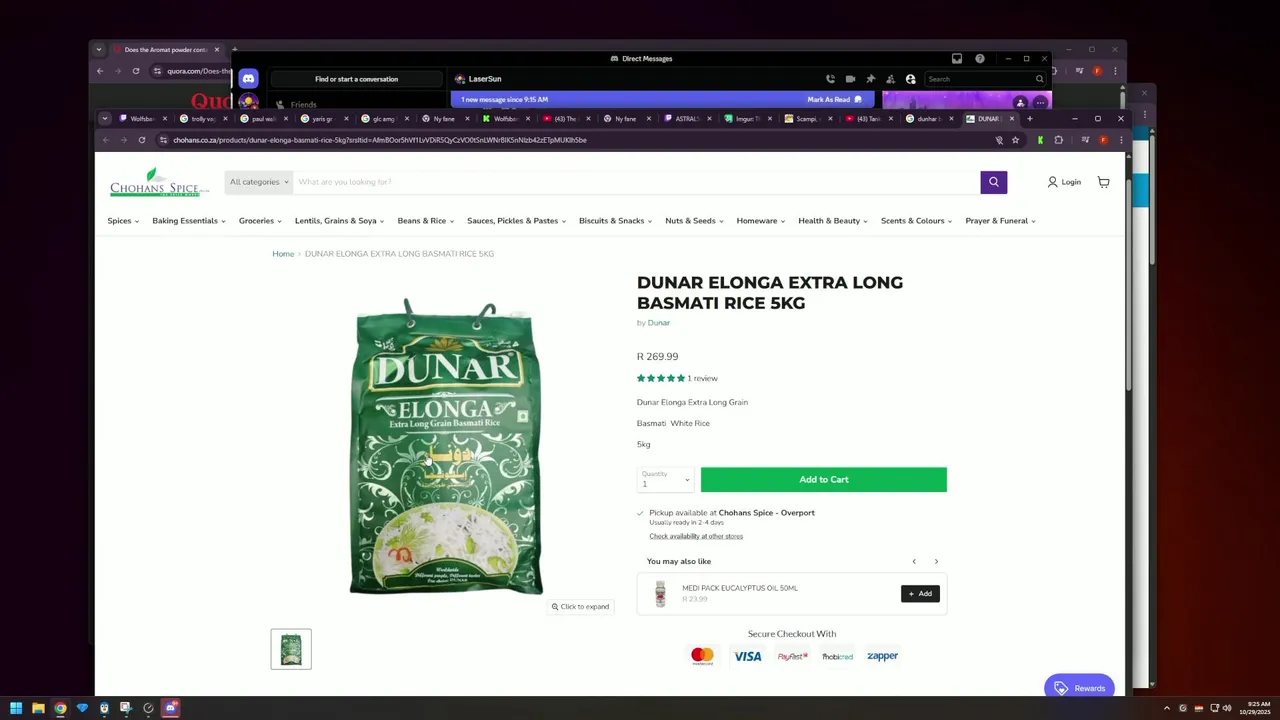The image size is (1280, 720).
Task: Expand the Beans & Rice menu
Action: [426, 221]
